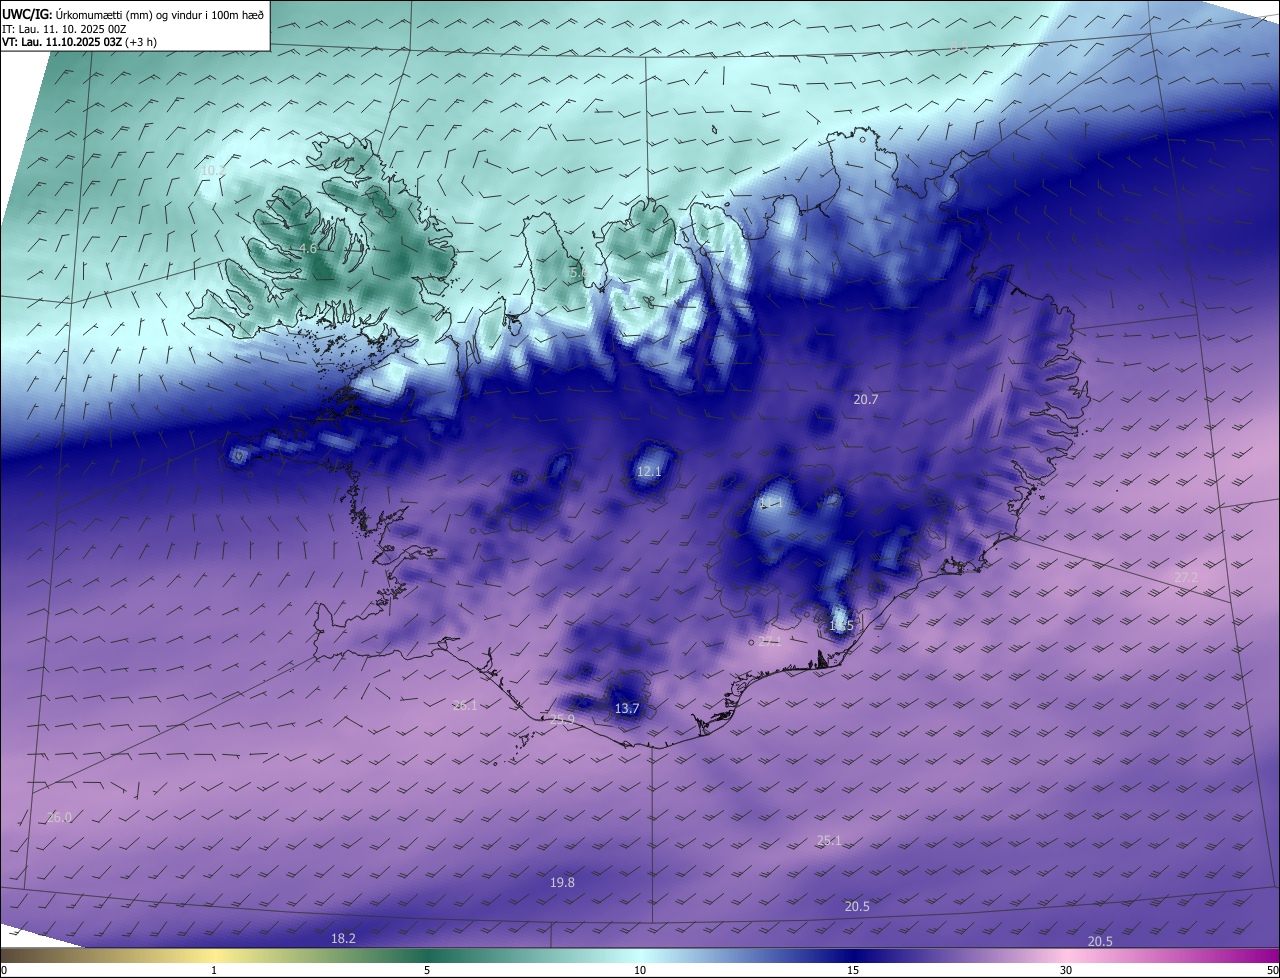The width and height of the screenshot is (1280, 978).
Task: Click the 19.8 value south of Iceland
Action: click(563, 883)
